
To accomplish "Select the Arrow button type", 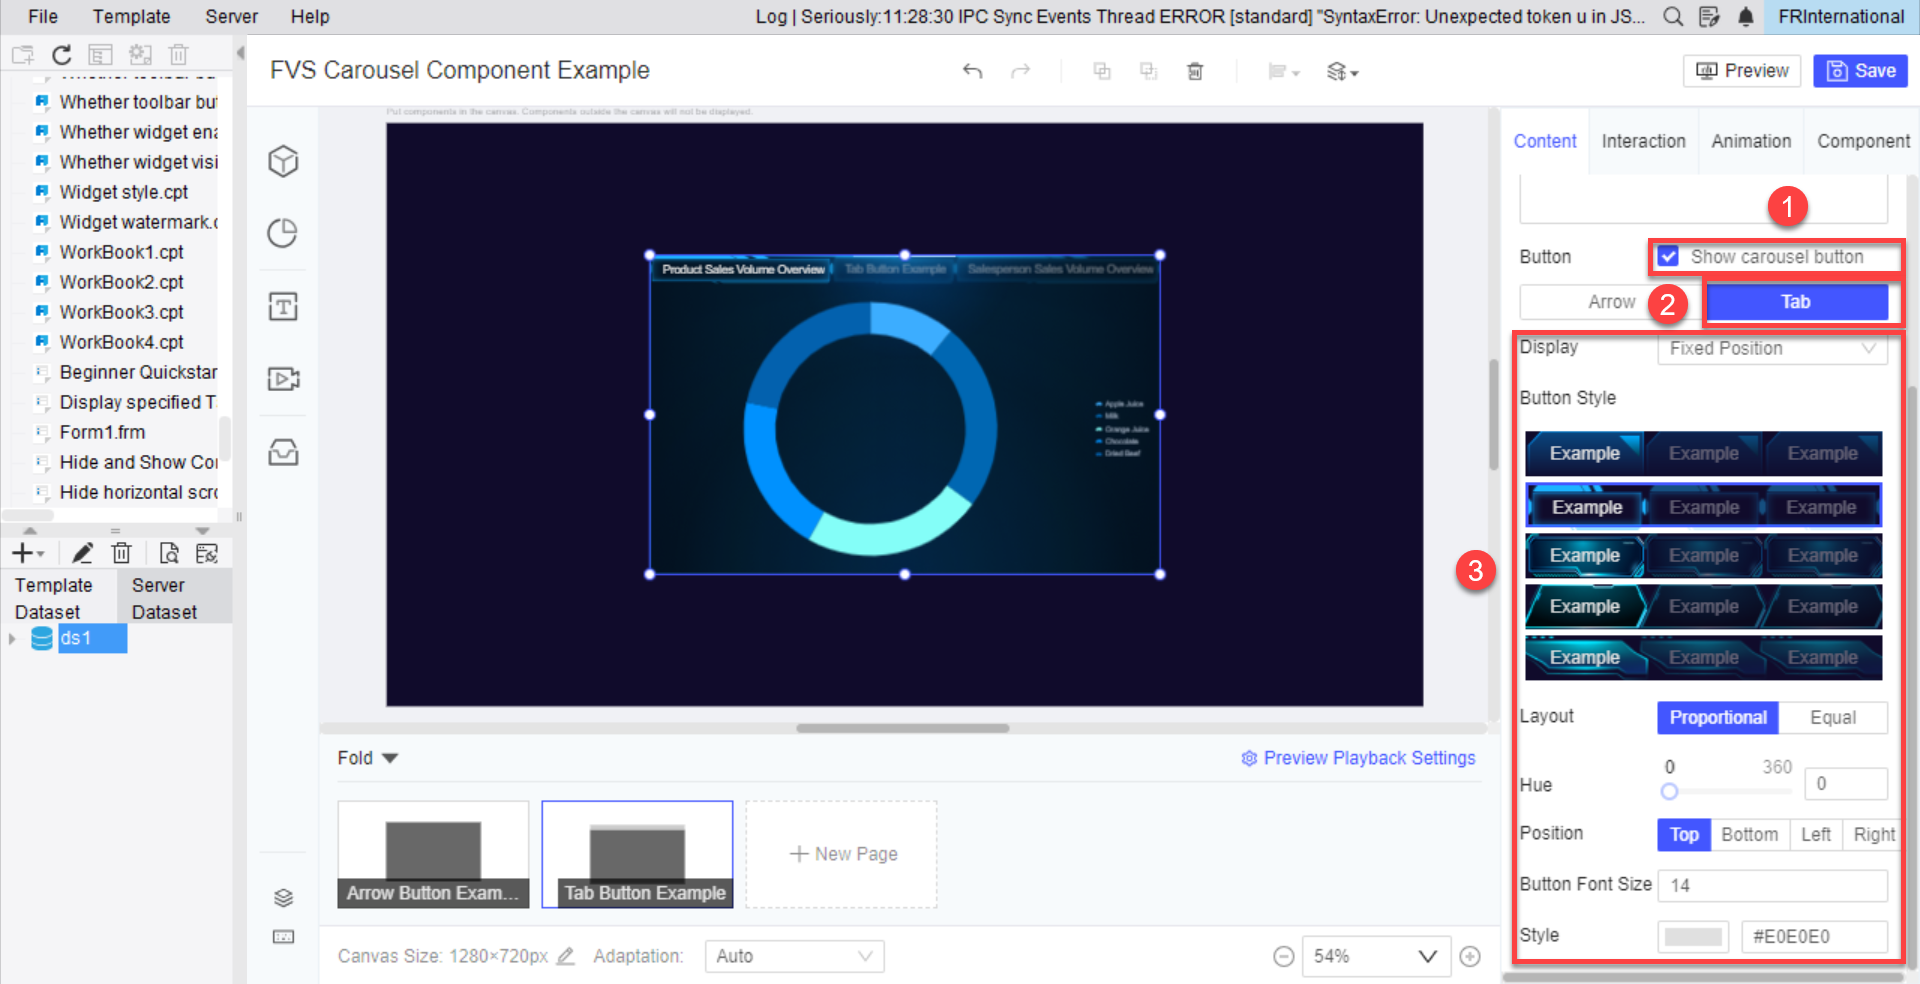I will (x=1611, y=302).
